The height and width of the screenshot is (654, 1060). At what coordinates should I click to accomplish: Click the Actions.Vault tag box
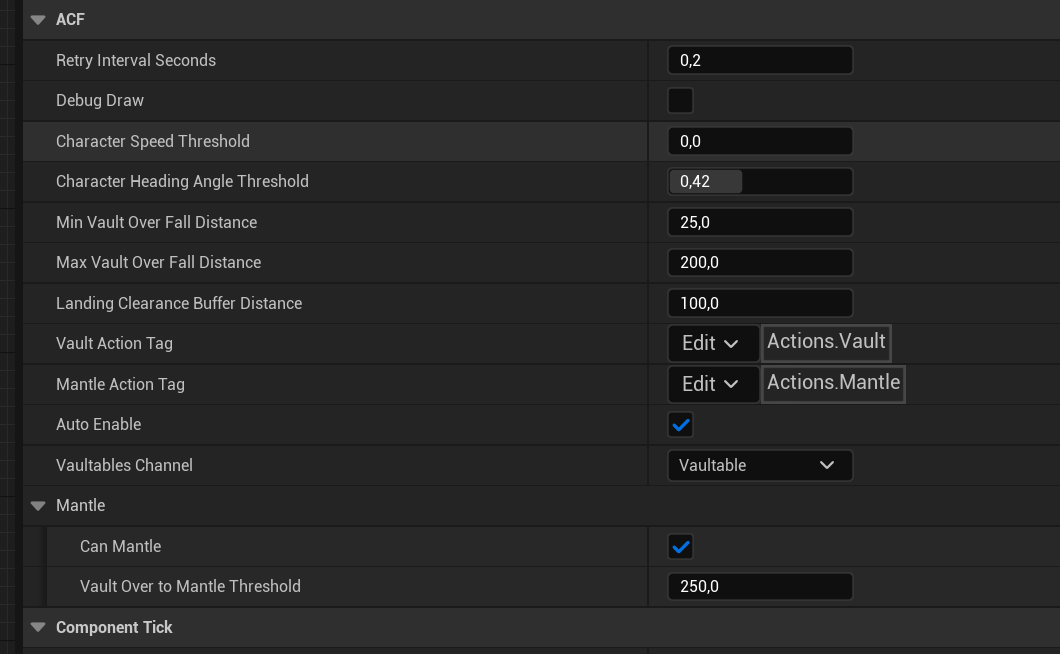[826, 342]
